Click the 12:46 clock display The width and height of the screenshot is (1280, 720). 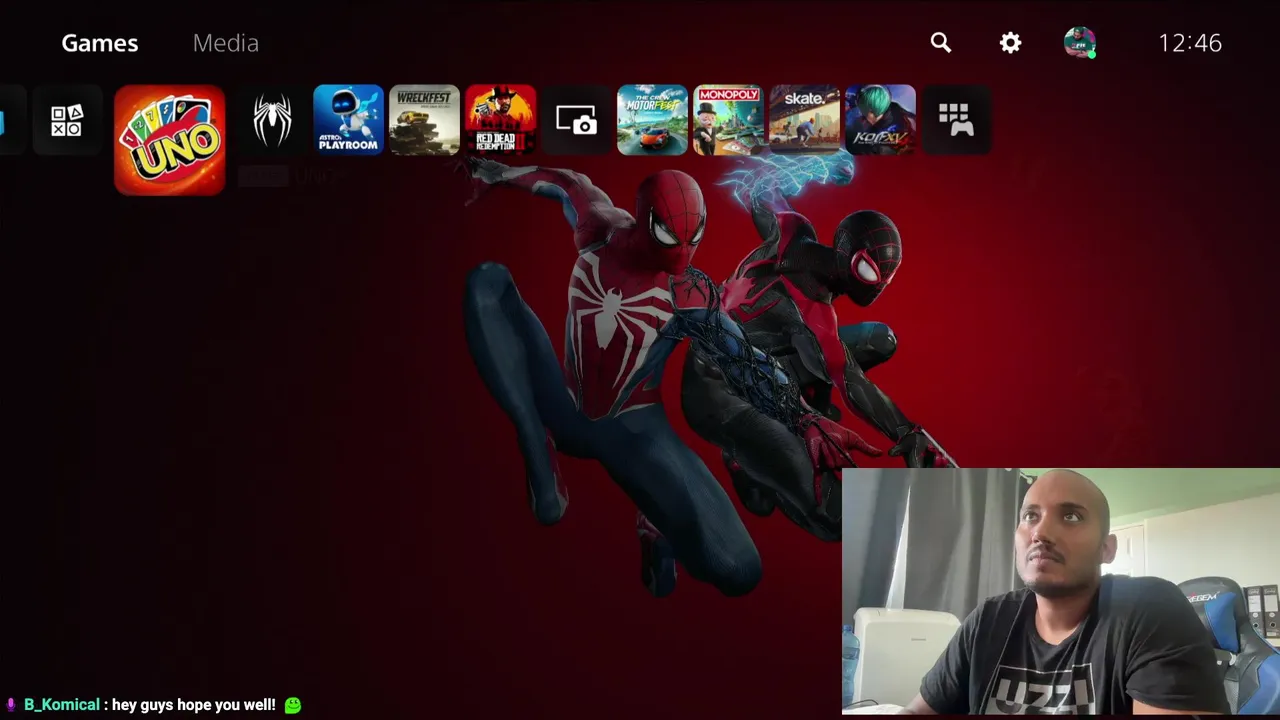click(1190, 43)
